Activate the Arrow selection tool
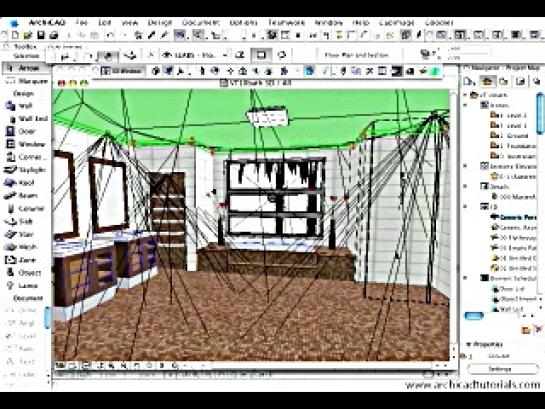Image resolution: width=545 pixels, height=409 pixels. tap(24, 68)
